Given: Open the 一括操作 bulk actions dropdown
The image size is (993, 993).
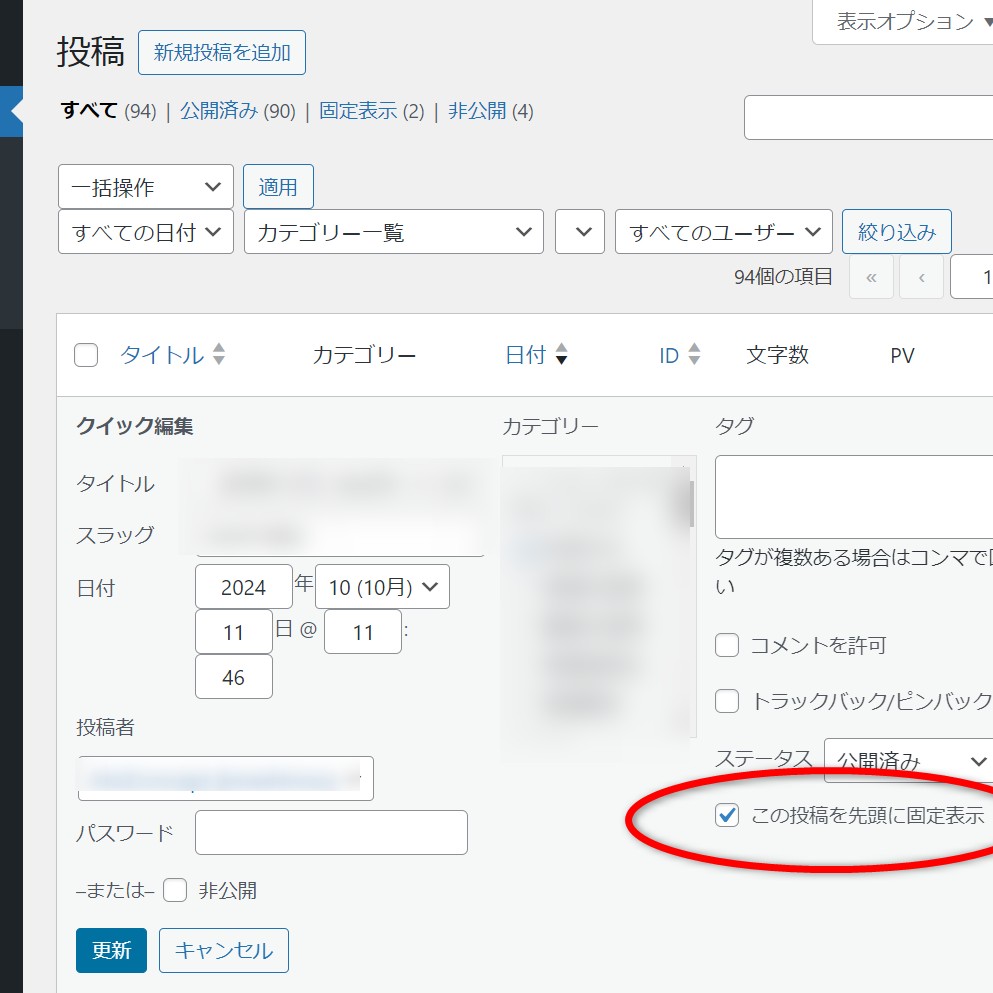Looking at the screenshot, I should pyautogui.click(x=146, y=187).
